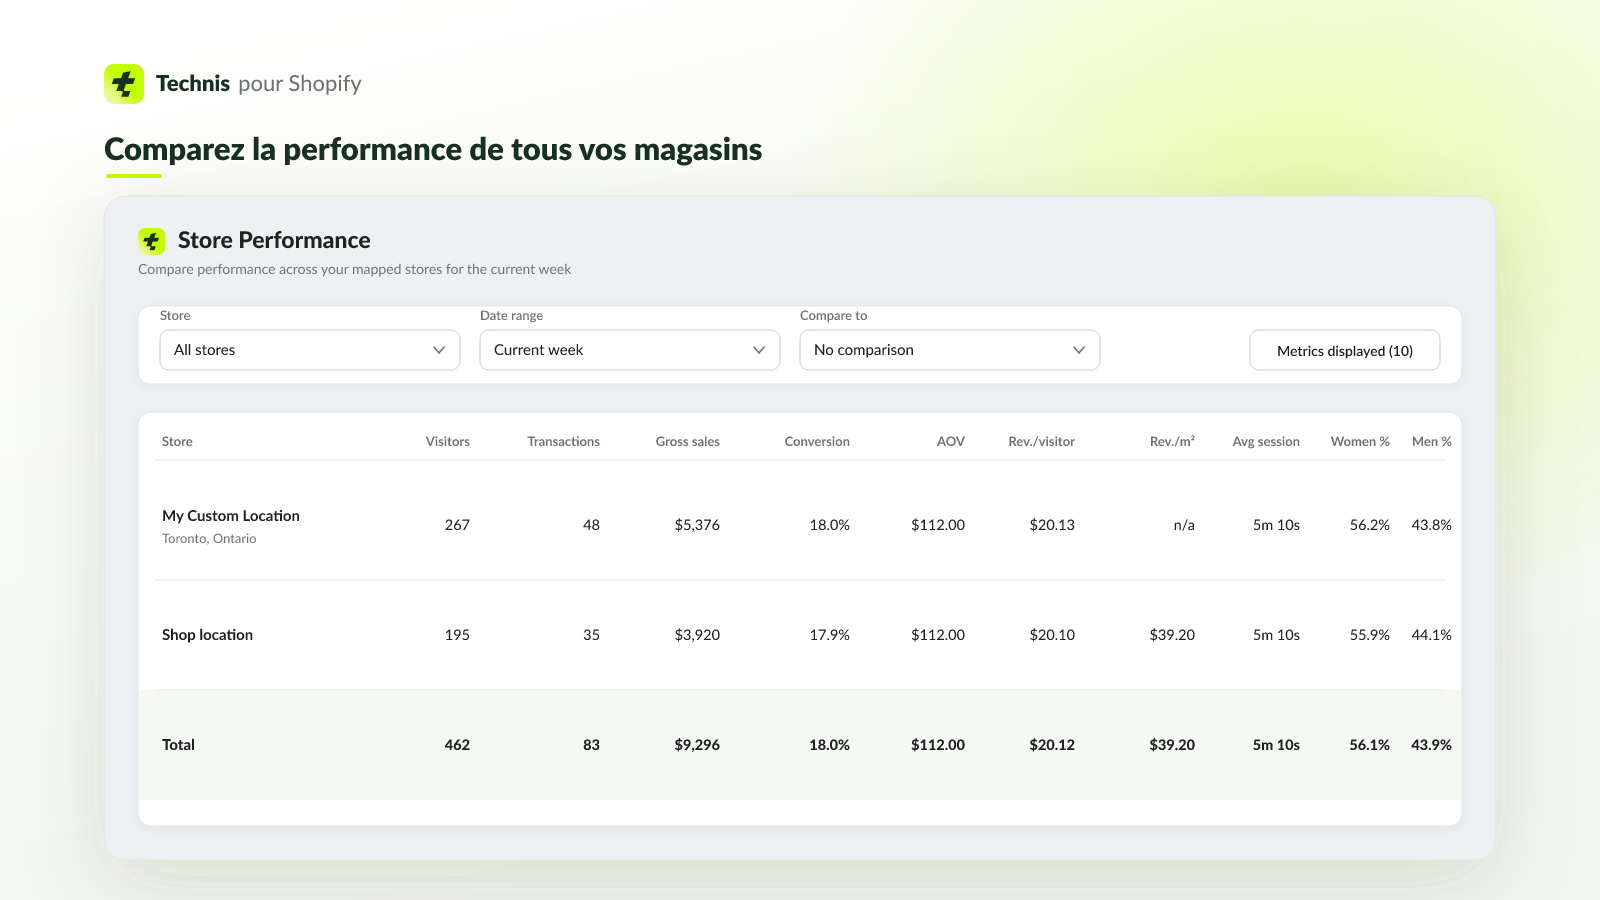The image size is (1600, 900).
Task: Click total visitors 462
Action: tap(457, 745)
